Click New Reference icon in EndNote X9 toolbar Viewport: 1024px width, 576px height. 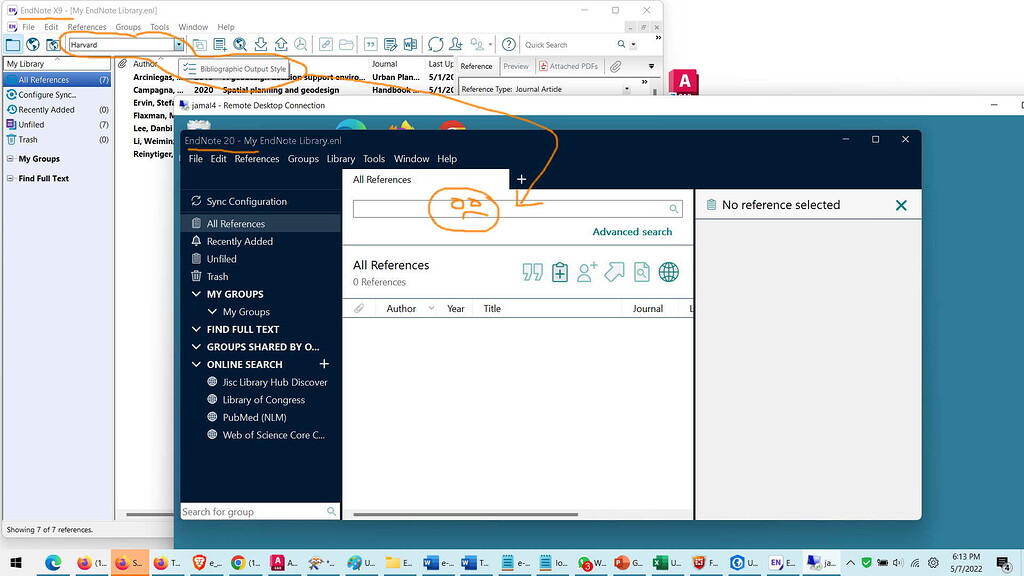click(x=220, y=44)
